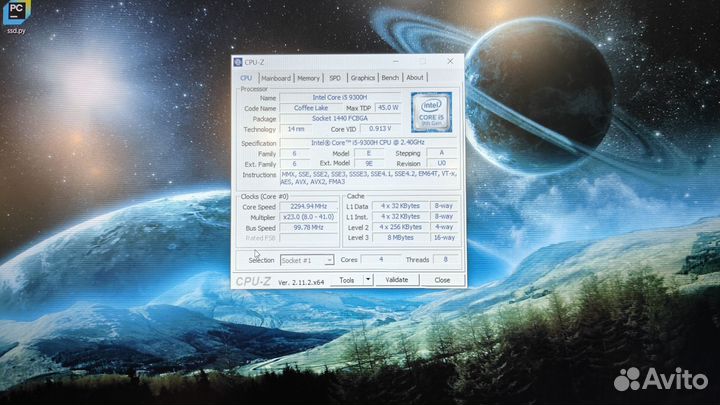Click the Cores value '4'
Viewport: 720px width, 405px height.
click(x=381, y=259)
